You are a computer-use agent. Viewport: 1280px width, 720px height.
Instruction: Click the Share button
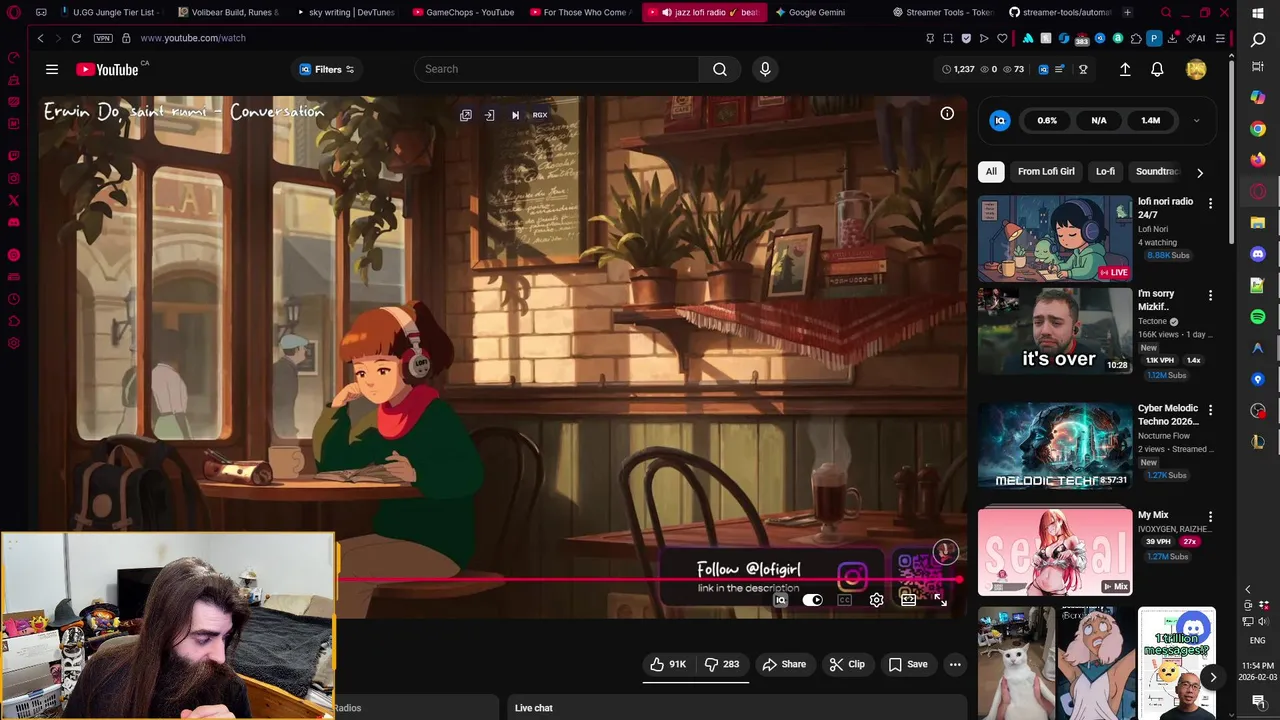(x=784, y=664)
